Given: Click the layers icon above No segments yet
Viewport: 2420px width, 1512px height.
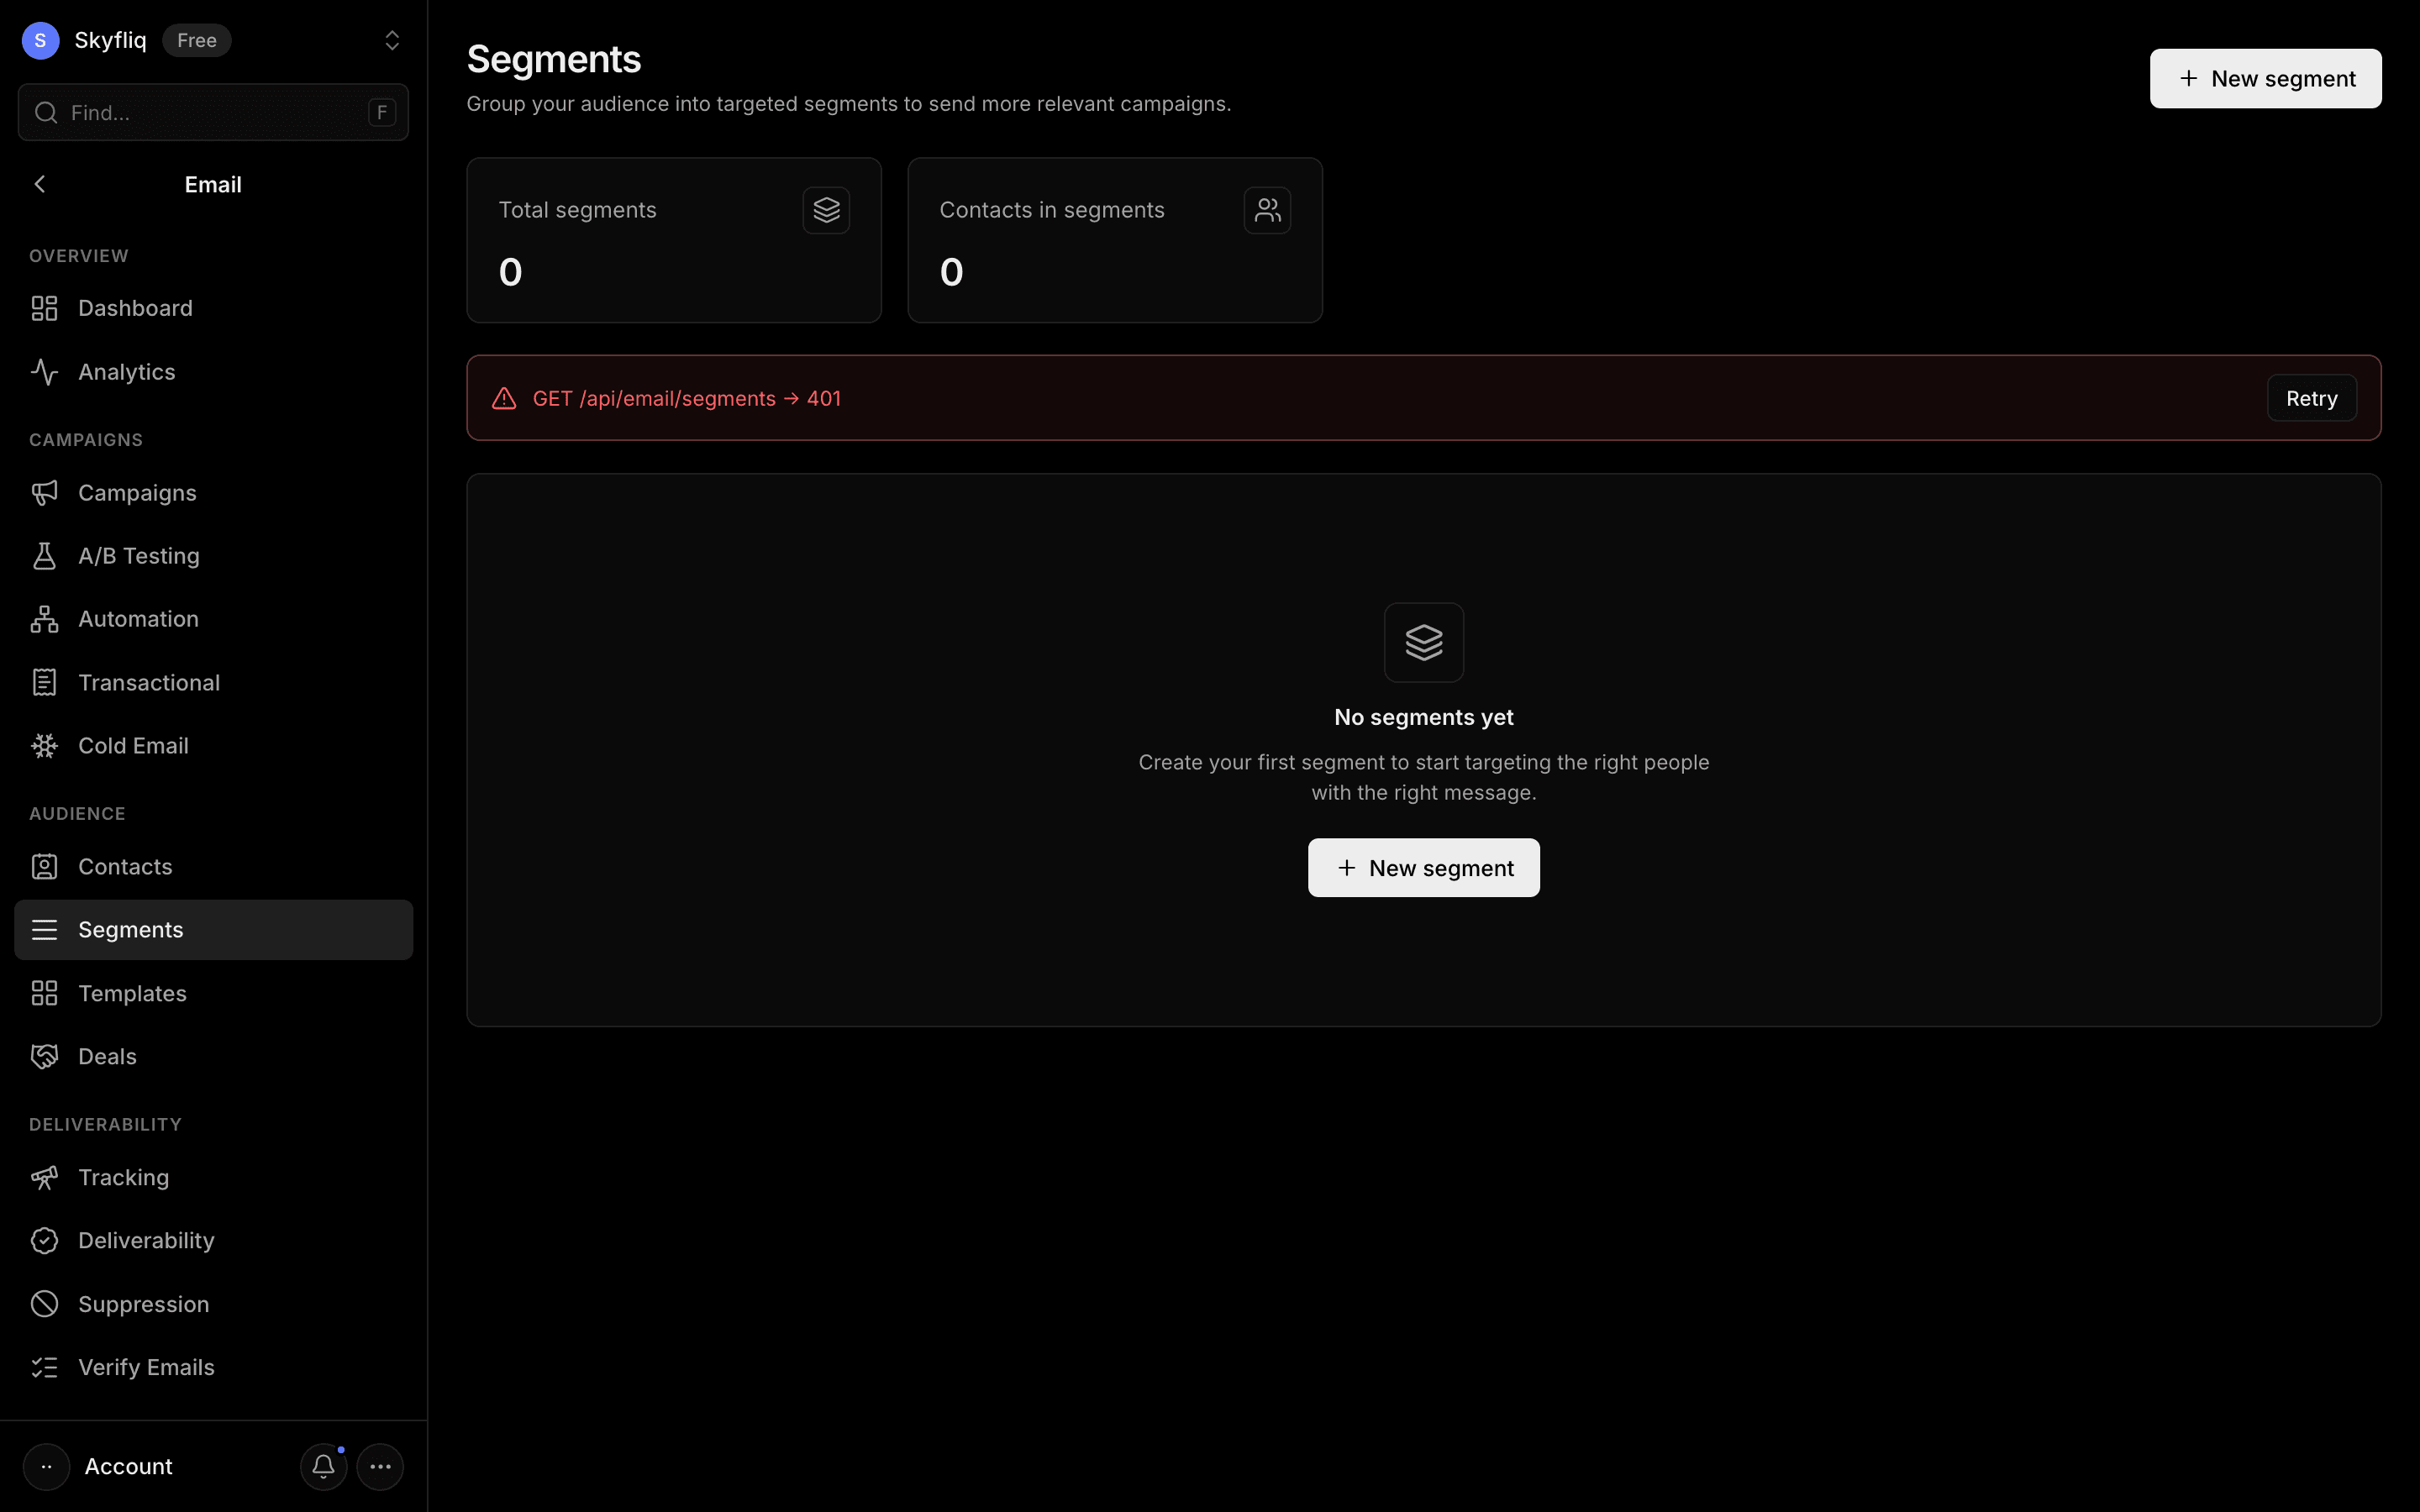Looking at the screenshot, I should [1424, 642].
